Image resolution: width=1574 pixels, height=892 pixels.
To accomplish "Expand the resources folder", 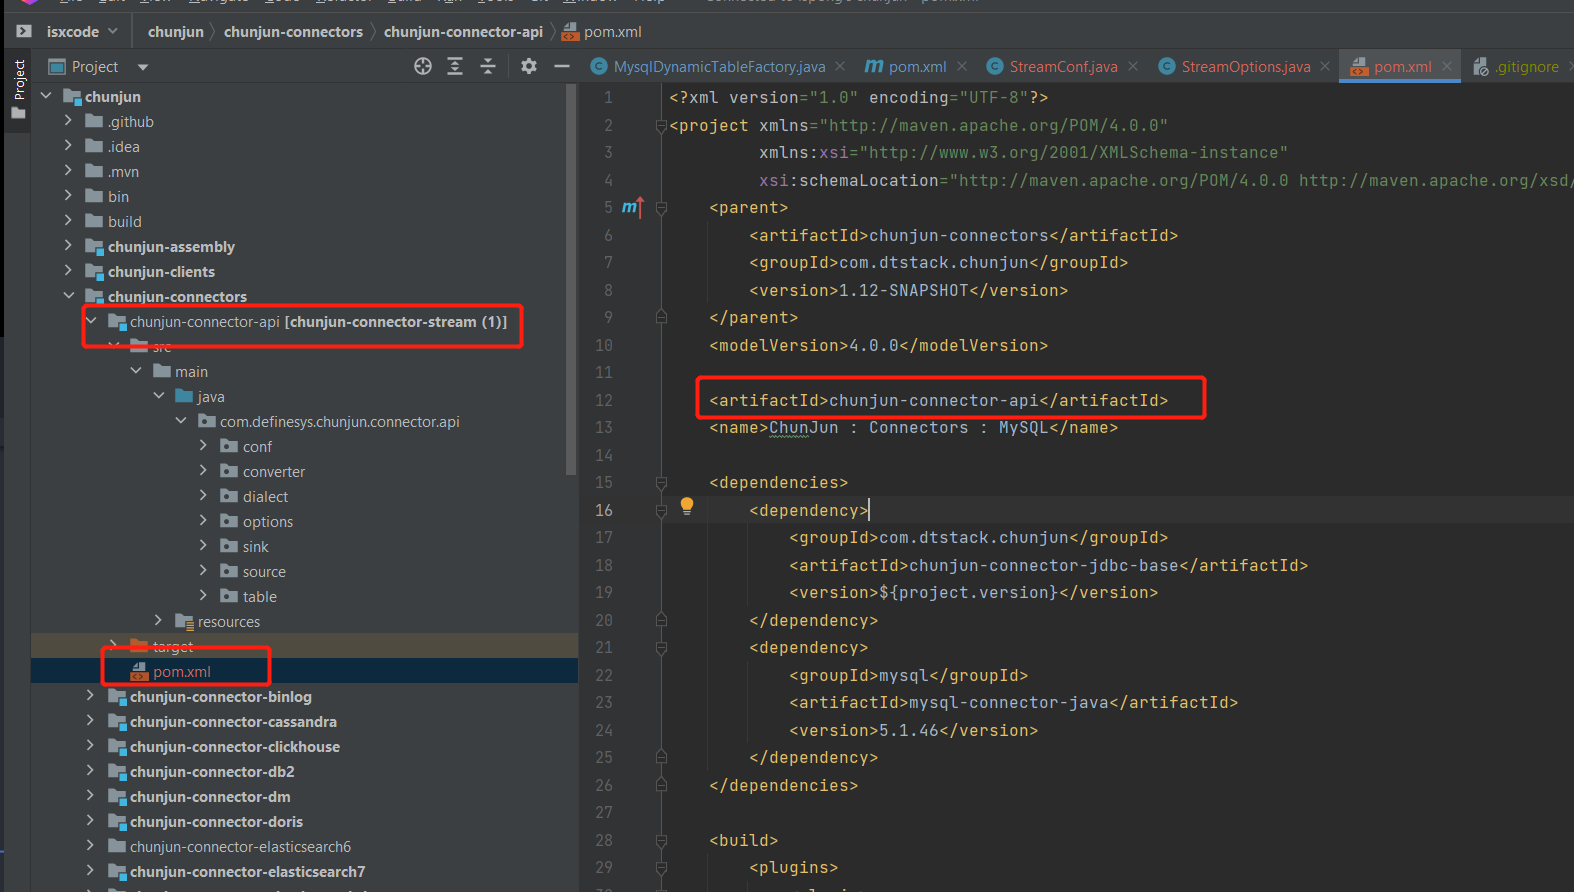I will (158, 620).
